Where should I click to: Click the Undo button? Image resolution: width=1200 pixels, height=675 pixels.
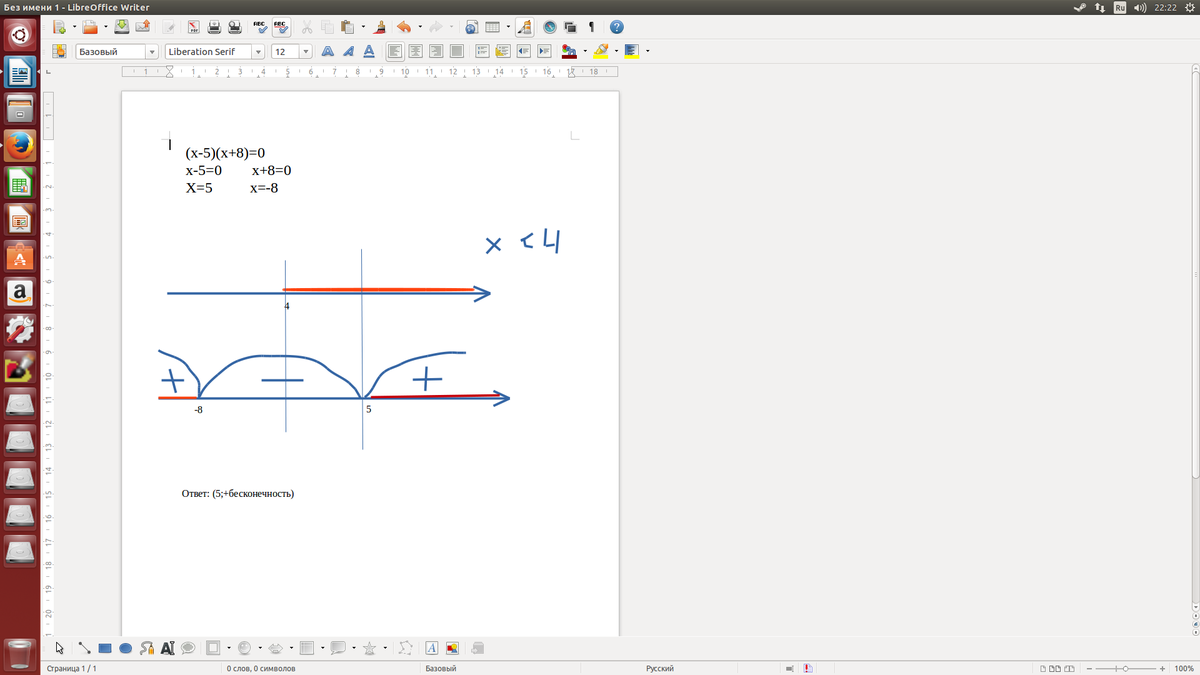[x=405, y=27]
